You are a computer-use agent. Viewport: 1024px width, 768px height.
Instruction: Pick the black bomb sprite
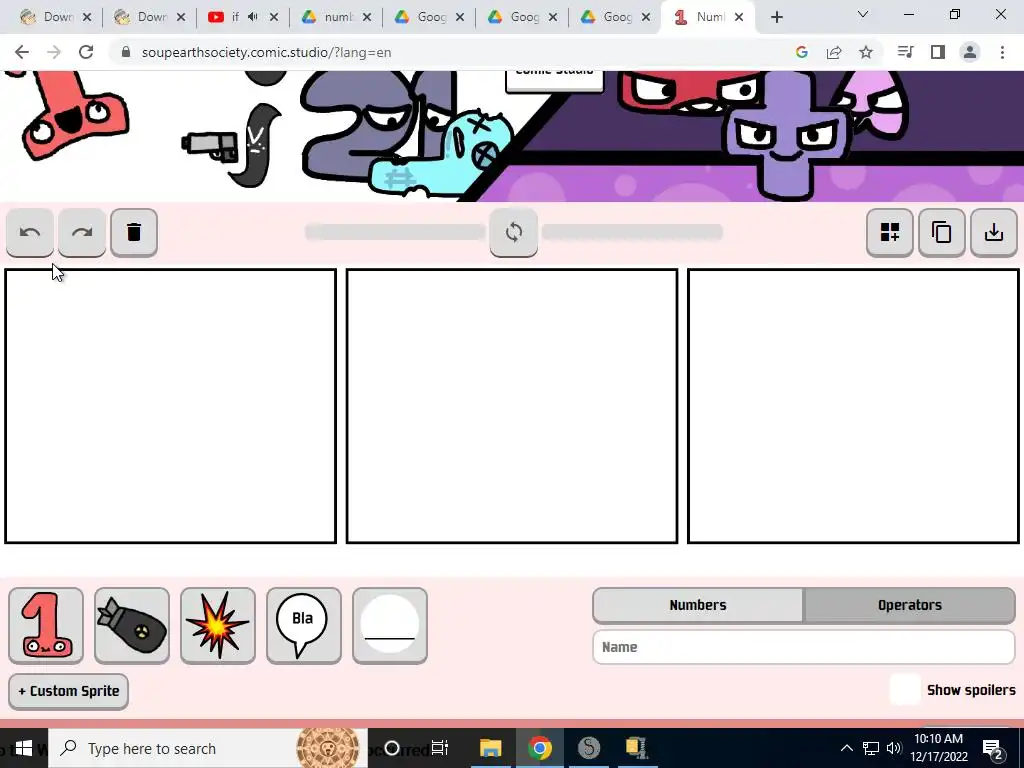click(132, 626)
